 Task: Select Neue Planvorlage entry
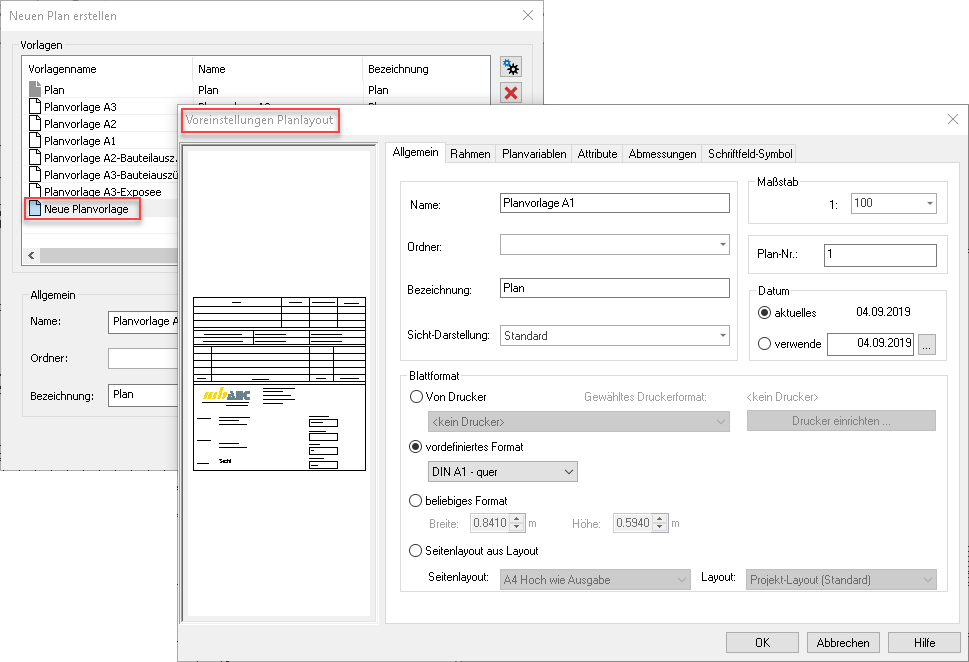(86, 209)
